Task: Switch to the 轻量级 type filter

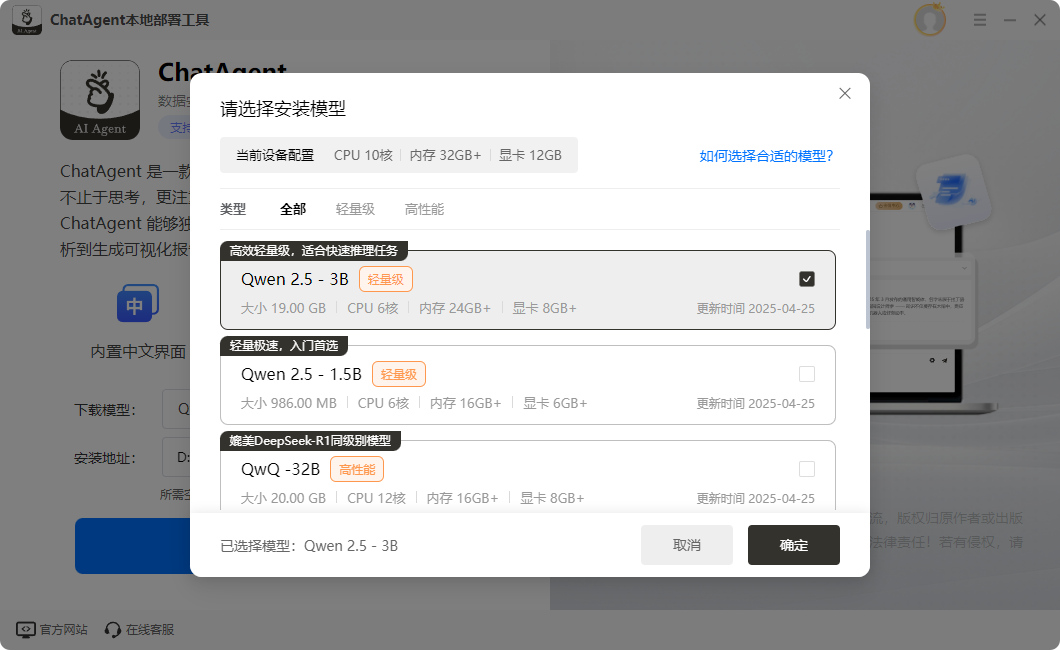Action: (x=355, y=209)
